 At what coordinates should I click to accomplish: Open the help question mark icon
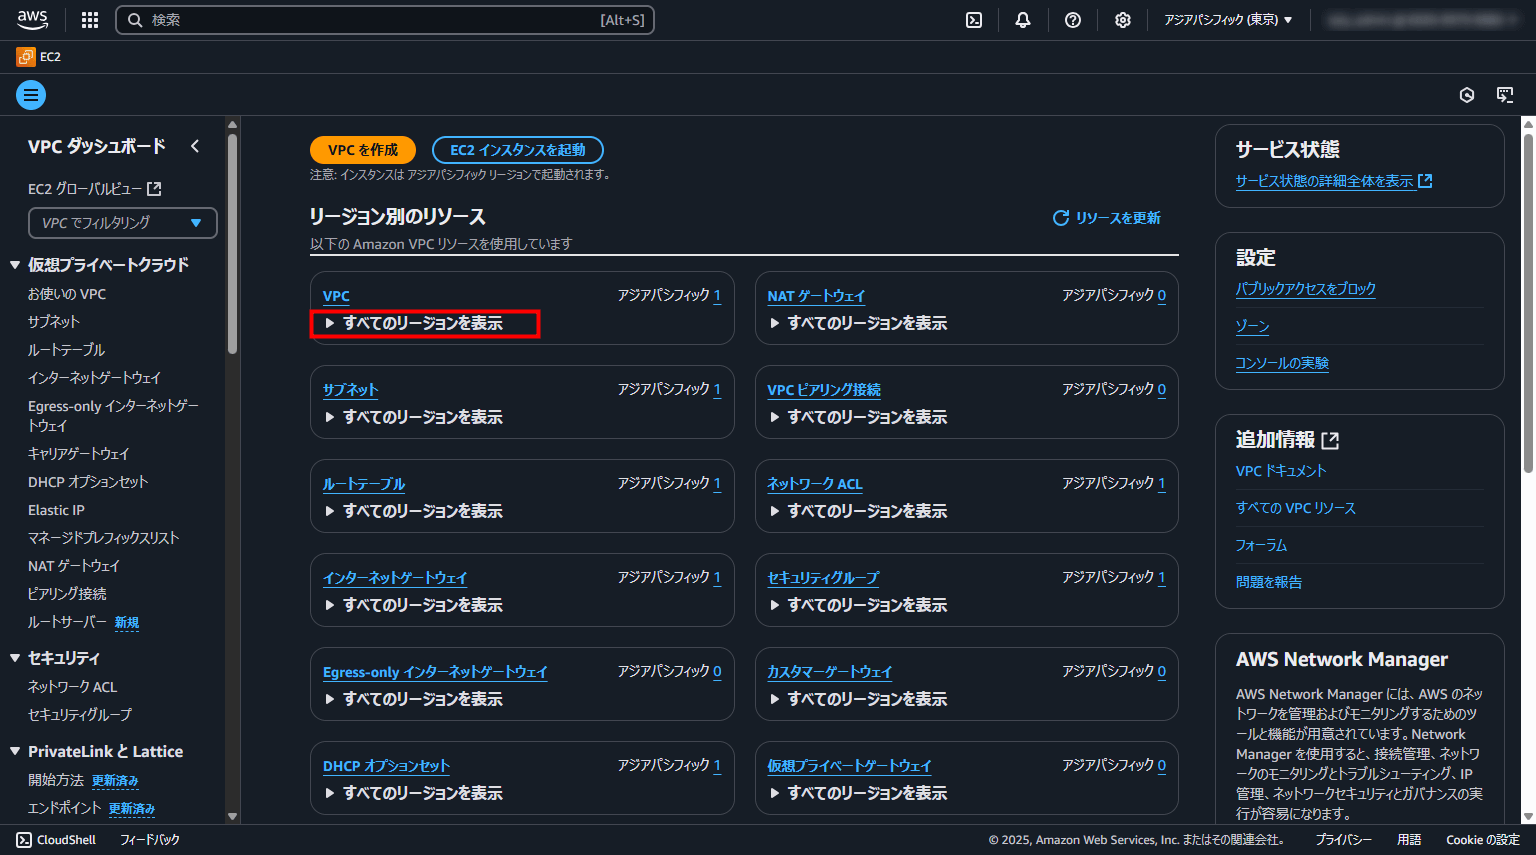[1073, 20]
